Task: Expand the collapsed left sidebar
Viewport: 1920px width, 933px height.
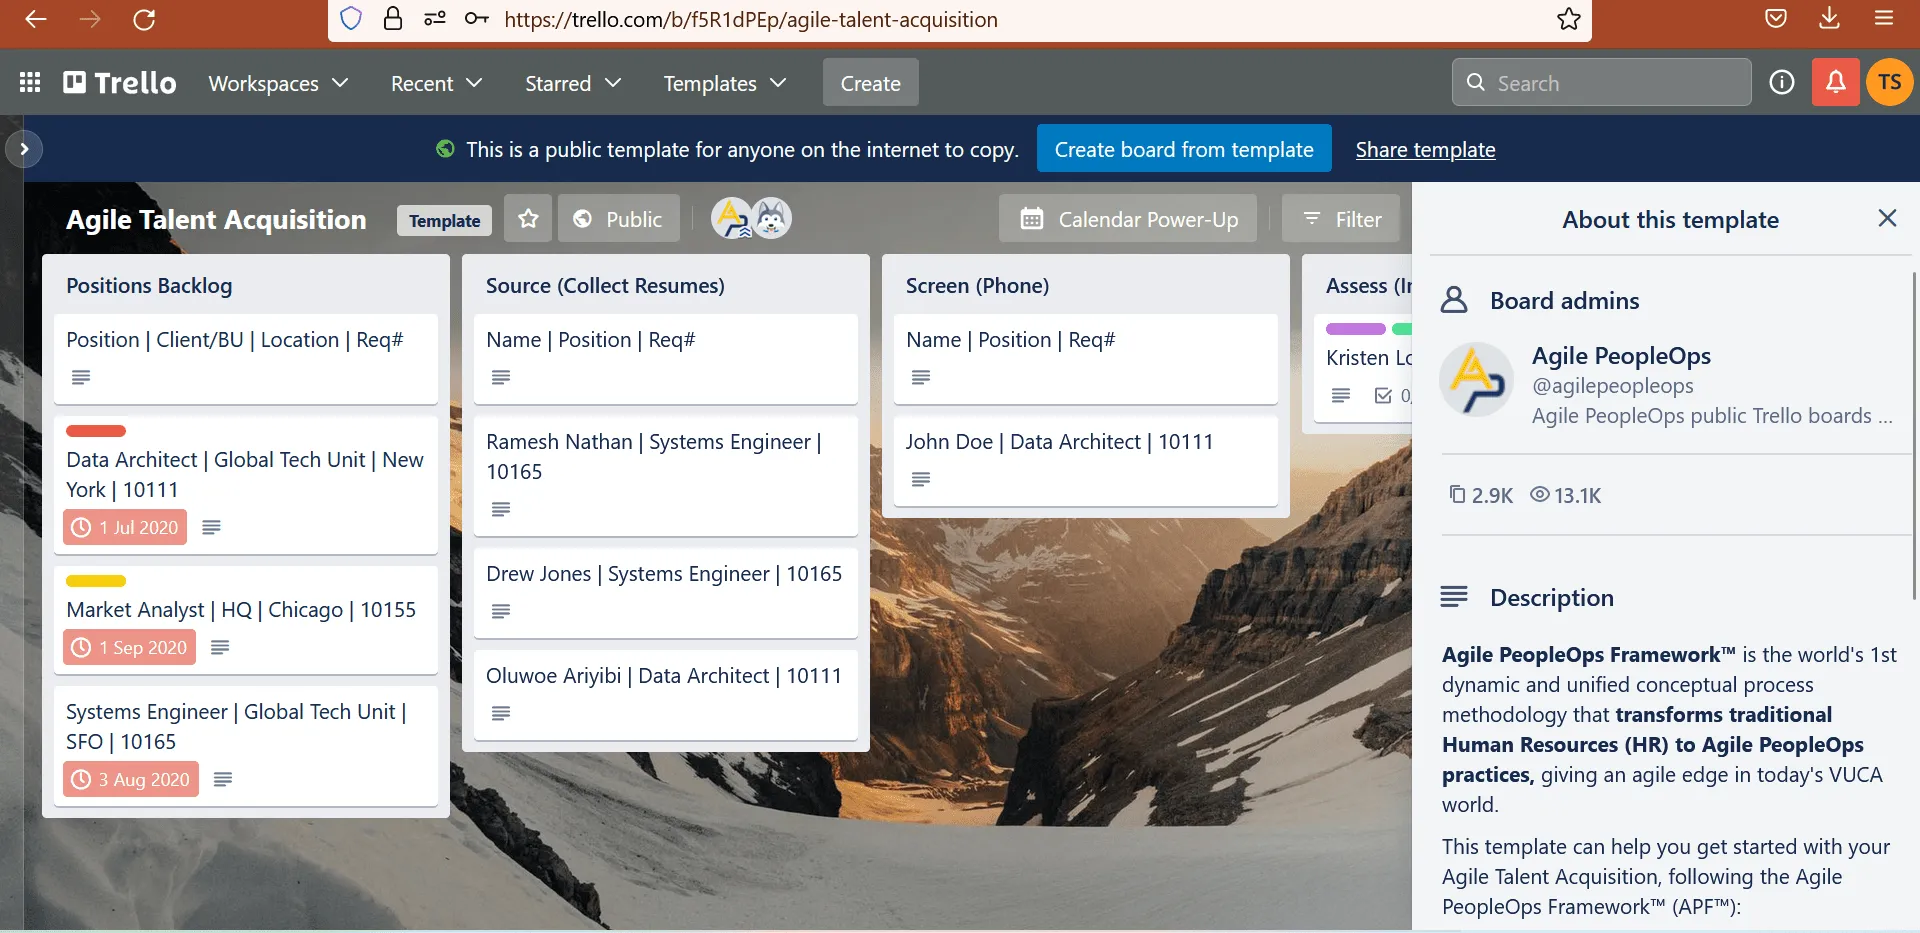Action: click(24, 149)
